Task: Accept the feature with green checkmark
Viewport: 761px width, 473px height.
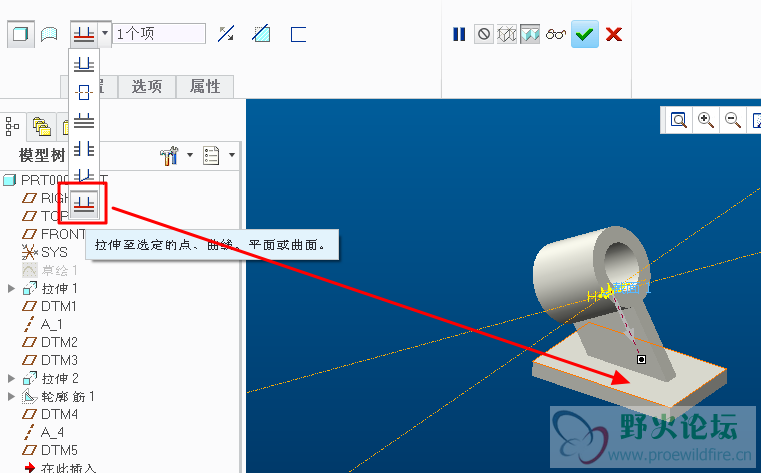Action: click(584, 34)
